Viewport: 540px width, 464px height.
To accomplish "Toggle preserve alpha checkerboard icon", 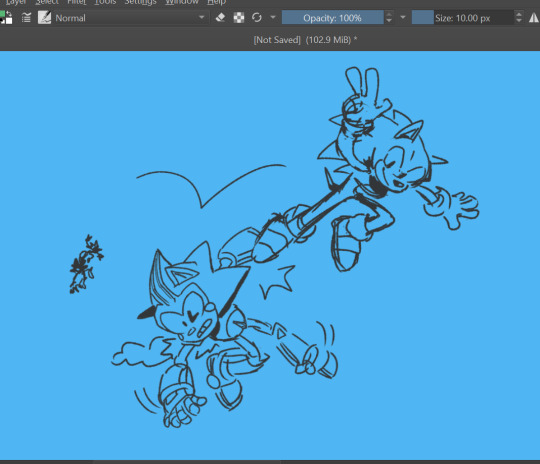I will click(x=239, y=18).
